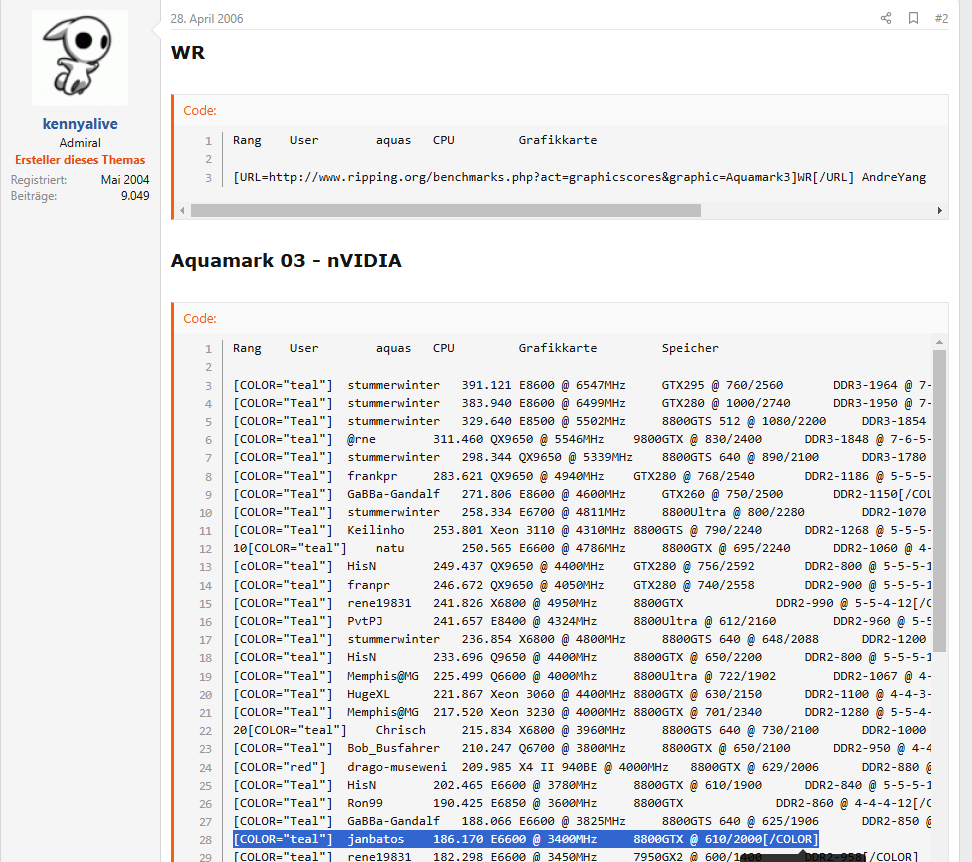Click the frankpr 283.621 row

tap(582, 476)
